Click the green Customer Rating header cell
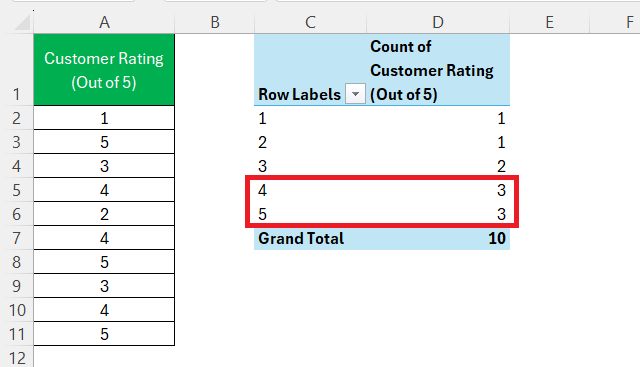The width and height of the screenshot is (640, 367). pos(104,70)
